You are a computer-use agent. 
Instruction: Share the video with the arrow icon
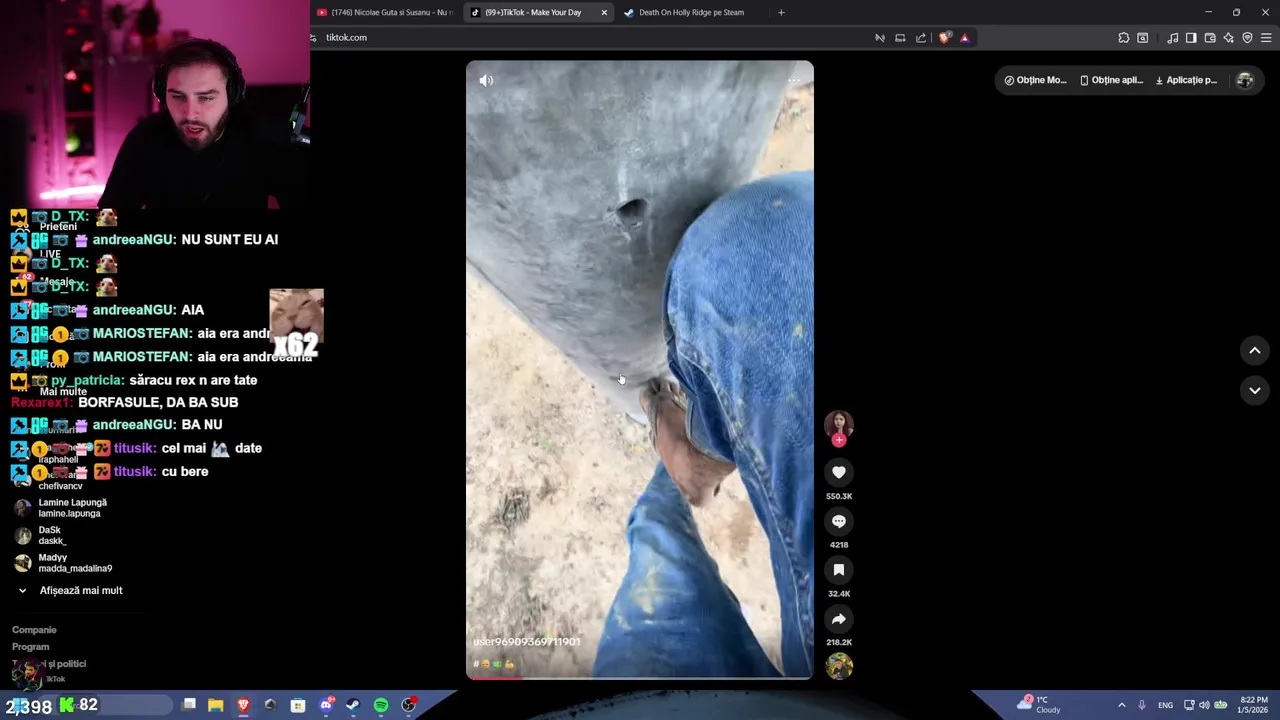839,619
